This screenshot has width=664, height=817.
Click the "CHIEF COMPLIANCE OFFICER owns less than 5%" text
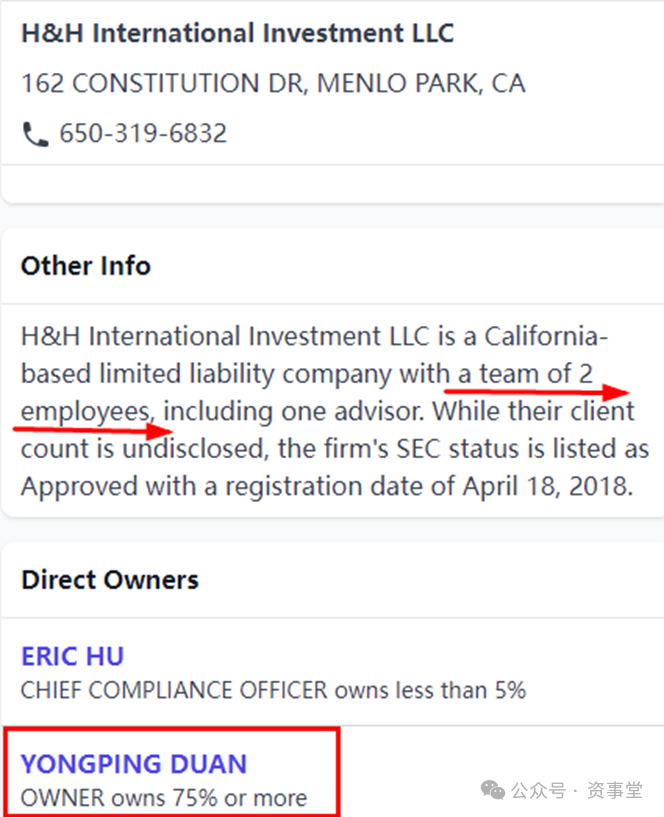pos(273,690)
